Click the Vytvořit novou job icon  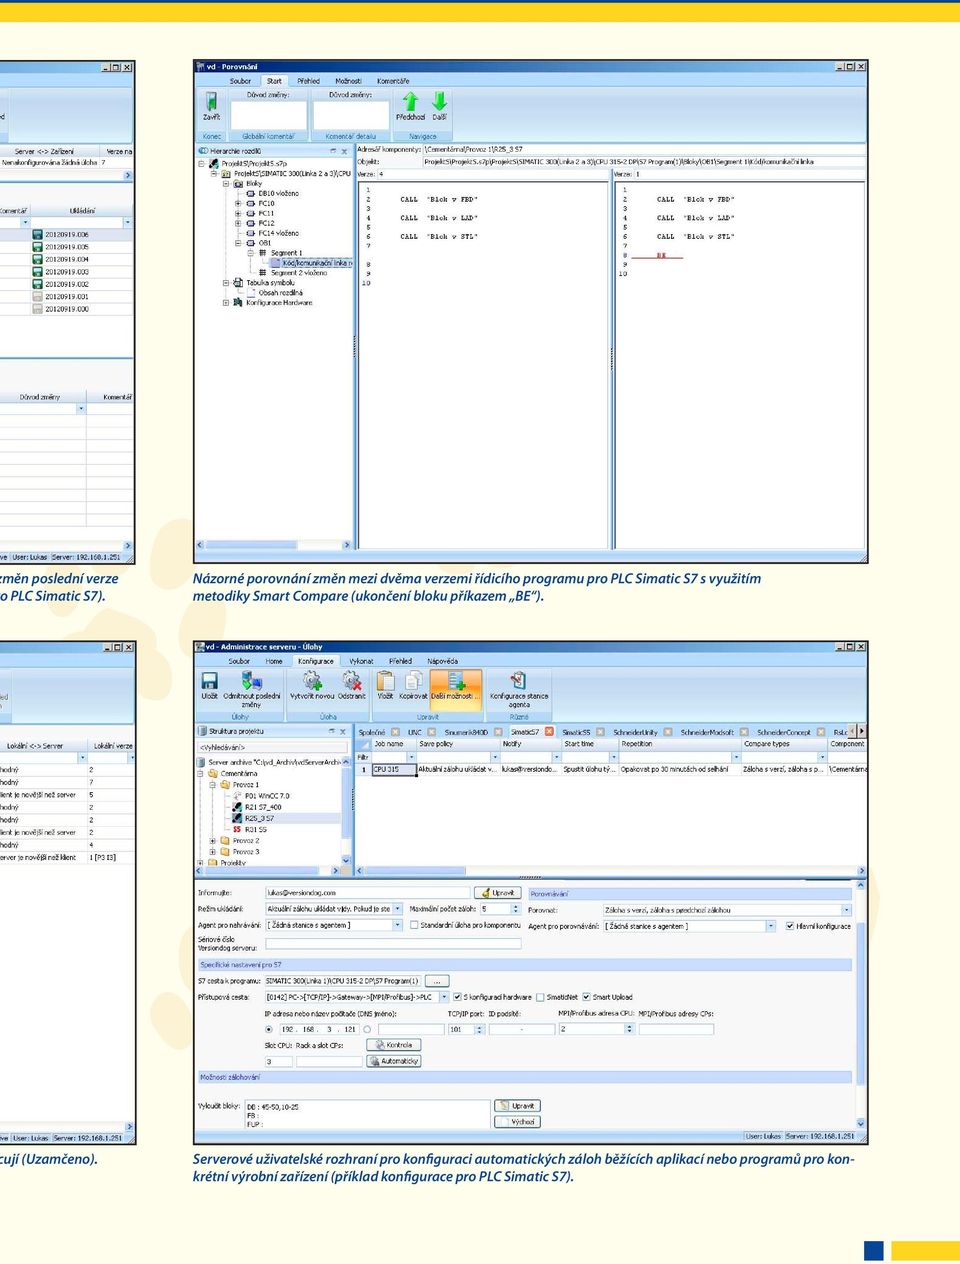(x=312, y=682)
